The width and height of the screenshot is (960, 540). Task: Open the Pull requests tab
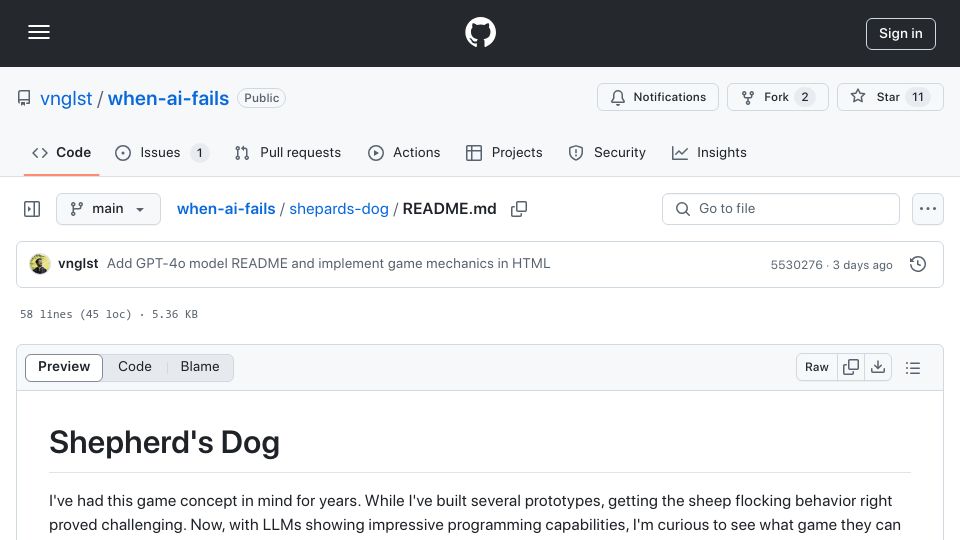click(288, 152)
